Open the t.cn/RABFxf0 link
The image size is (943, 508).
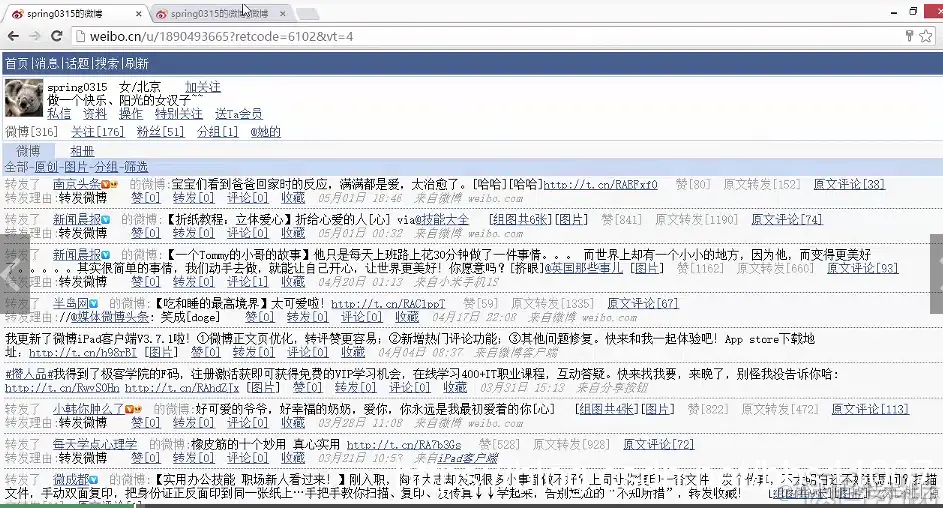pyautogui.click(x=600, y=185)
